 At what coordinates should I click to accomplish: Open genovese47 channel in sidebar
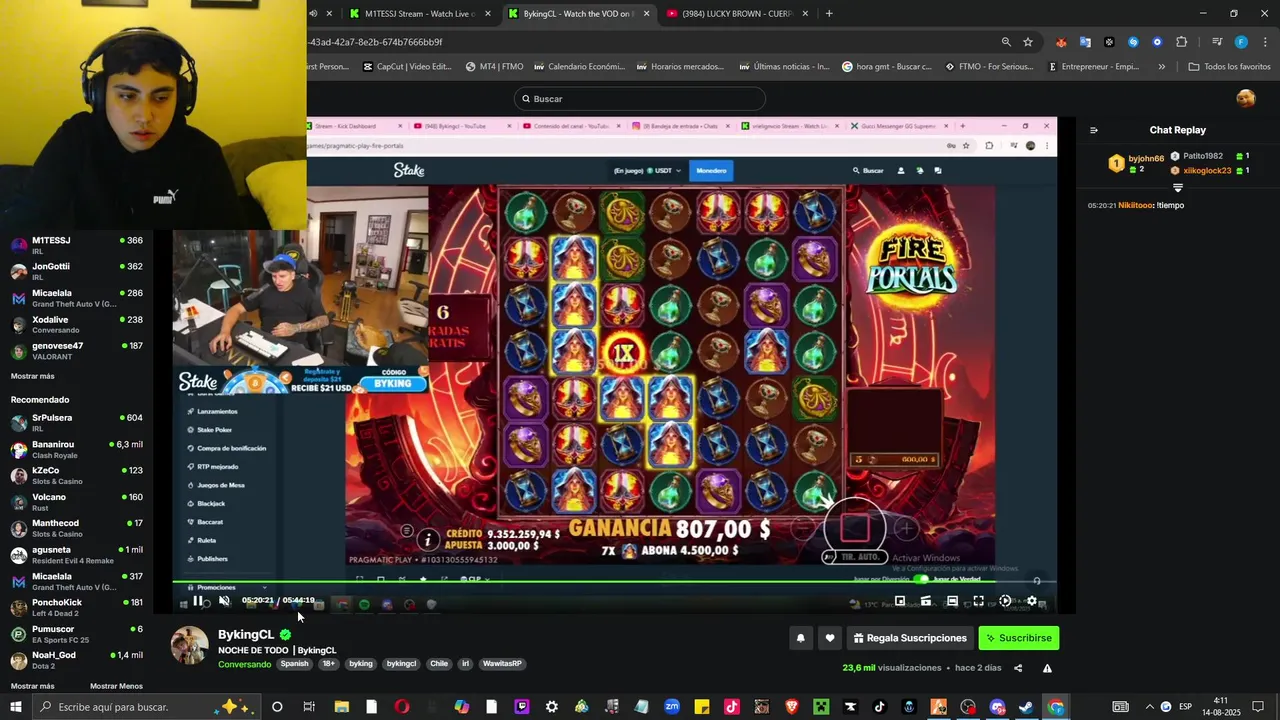click(x=77, y=350)
